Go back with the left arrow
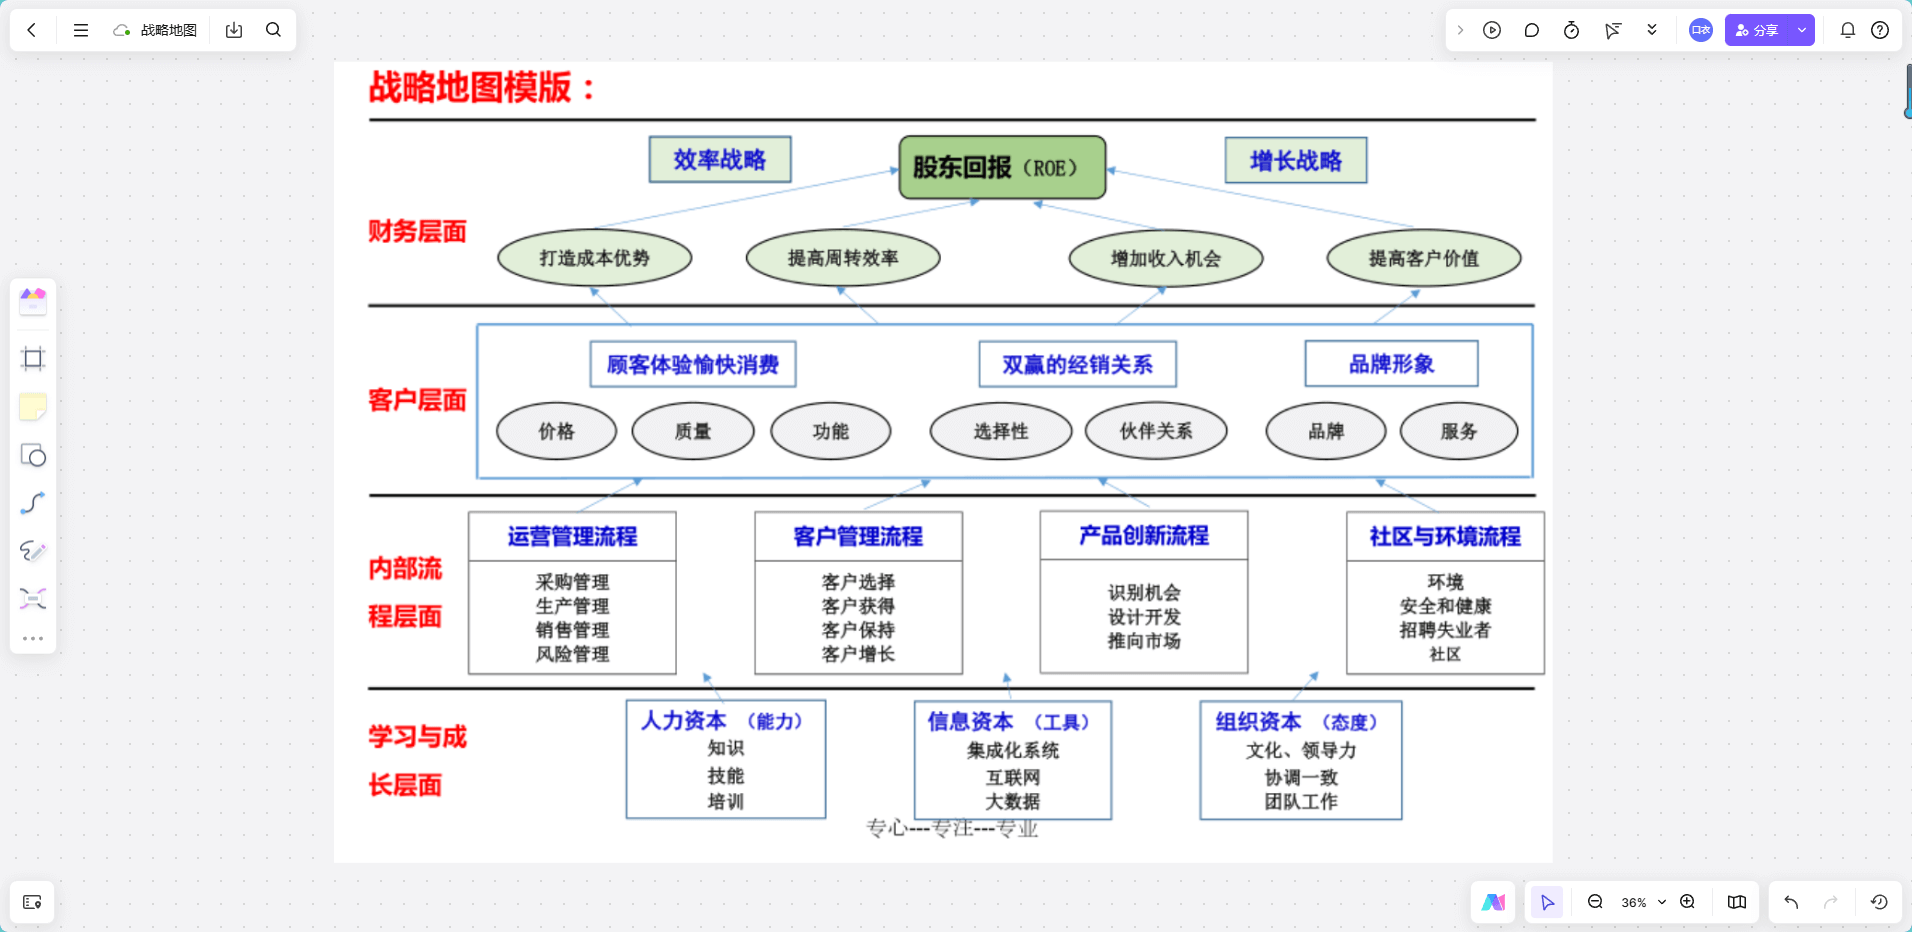The height and width of the screenshot is (932, 1912). pyautogui.click(x=32, y=30)
